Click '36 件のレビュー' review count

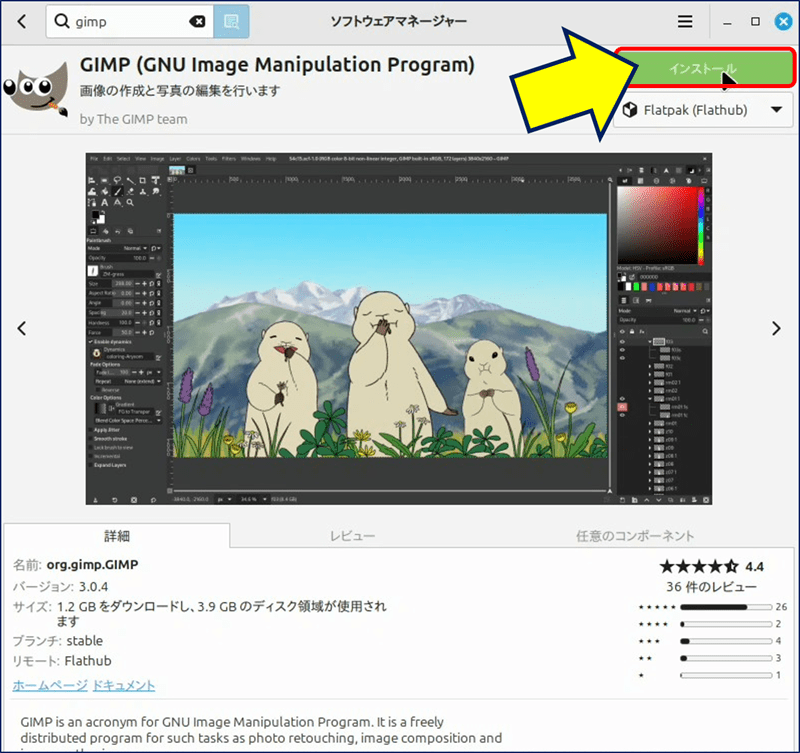click(x=711, y=587)
